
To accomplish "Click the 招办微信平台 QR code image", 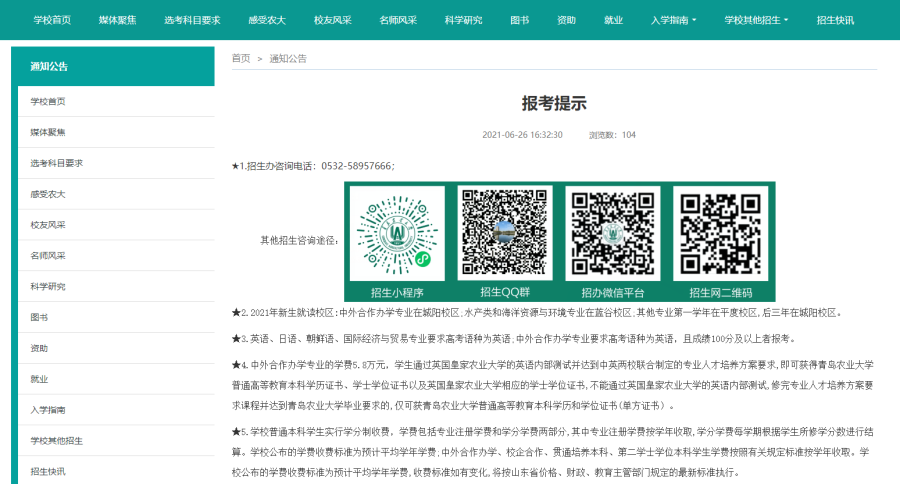I will pos(612,232).
